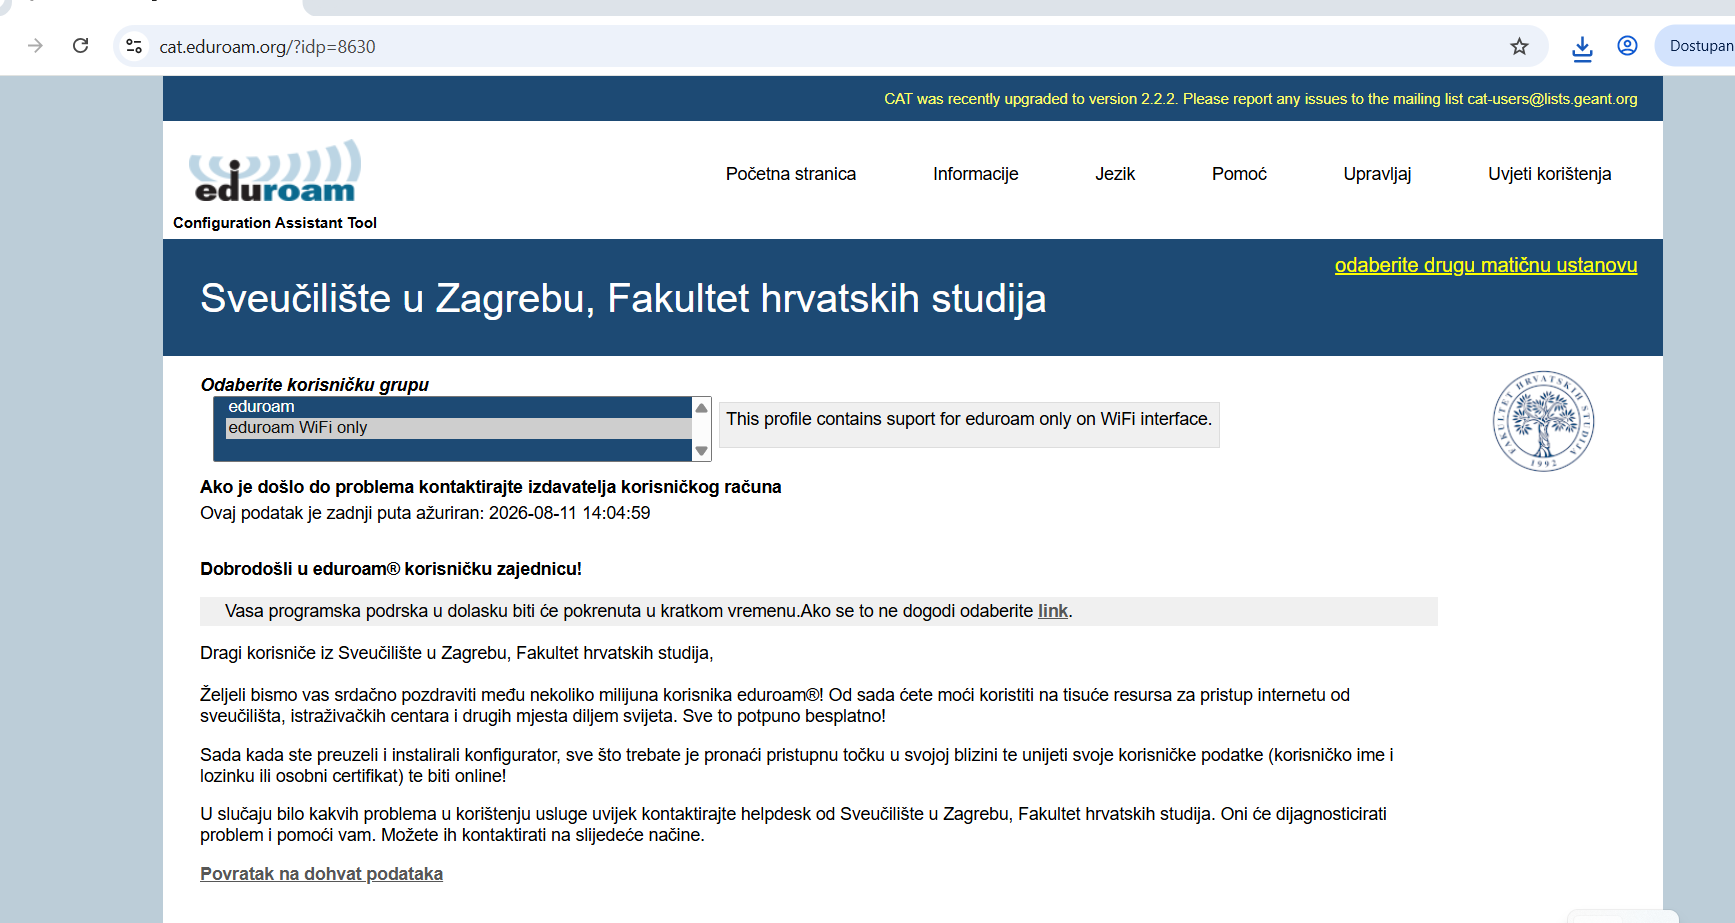Reload the page with the refresh icon
The image size is (1735, 923).
click(81, 46)
